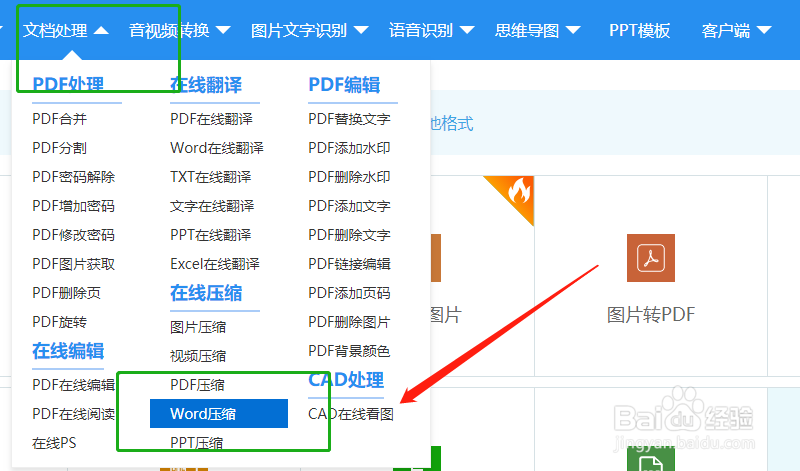800x471 pixels.
Task: Open 在线PS editor link
Action: (54, 443)
